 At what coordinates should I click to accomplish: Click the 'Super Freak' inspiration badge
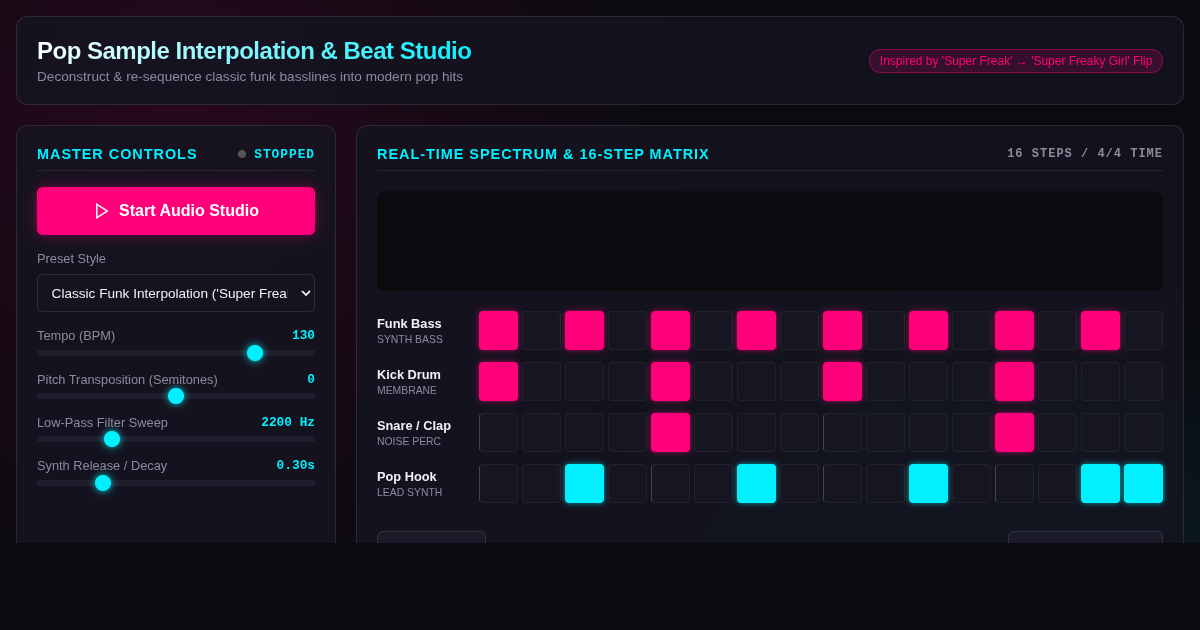1016,61
